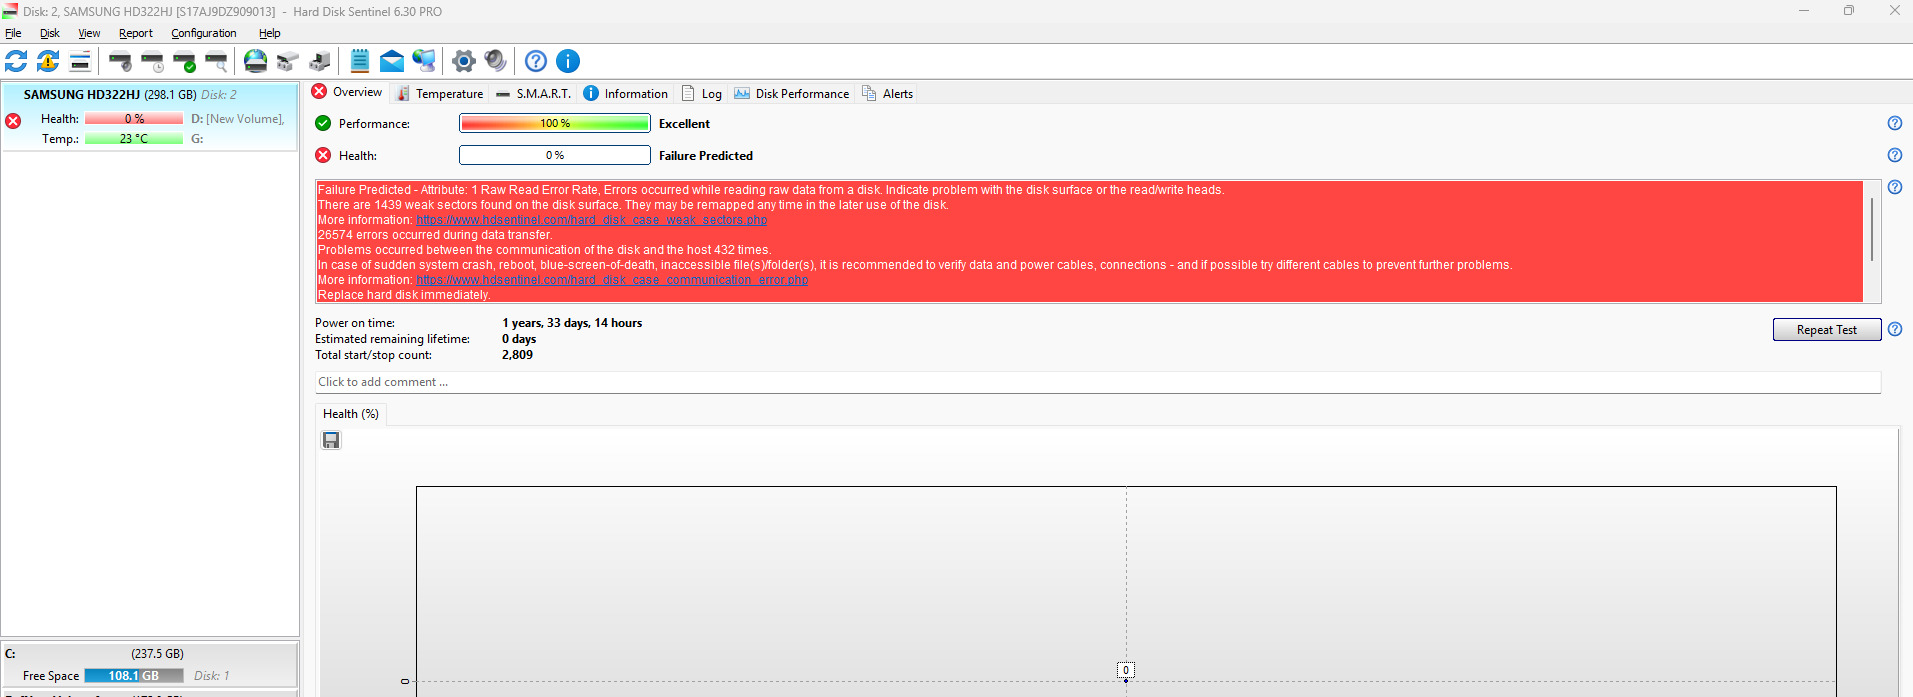Click the 0 data point marker on the graph

tap(1126, 670)
